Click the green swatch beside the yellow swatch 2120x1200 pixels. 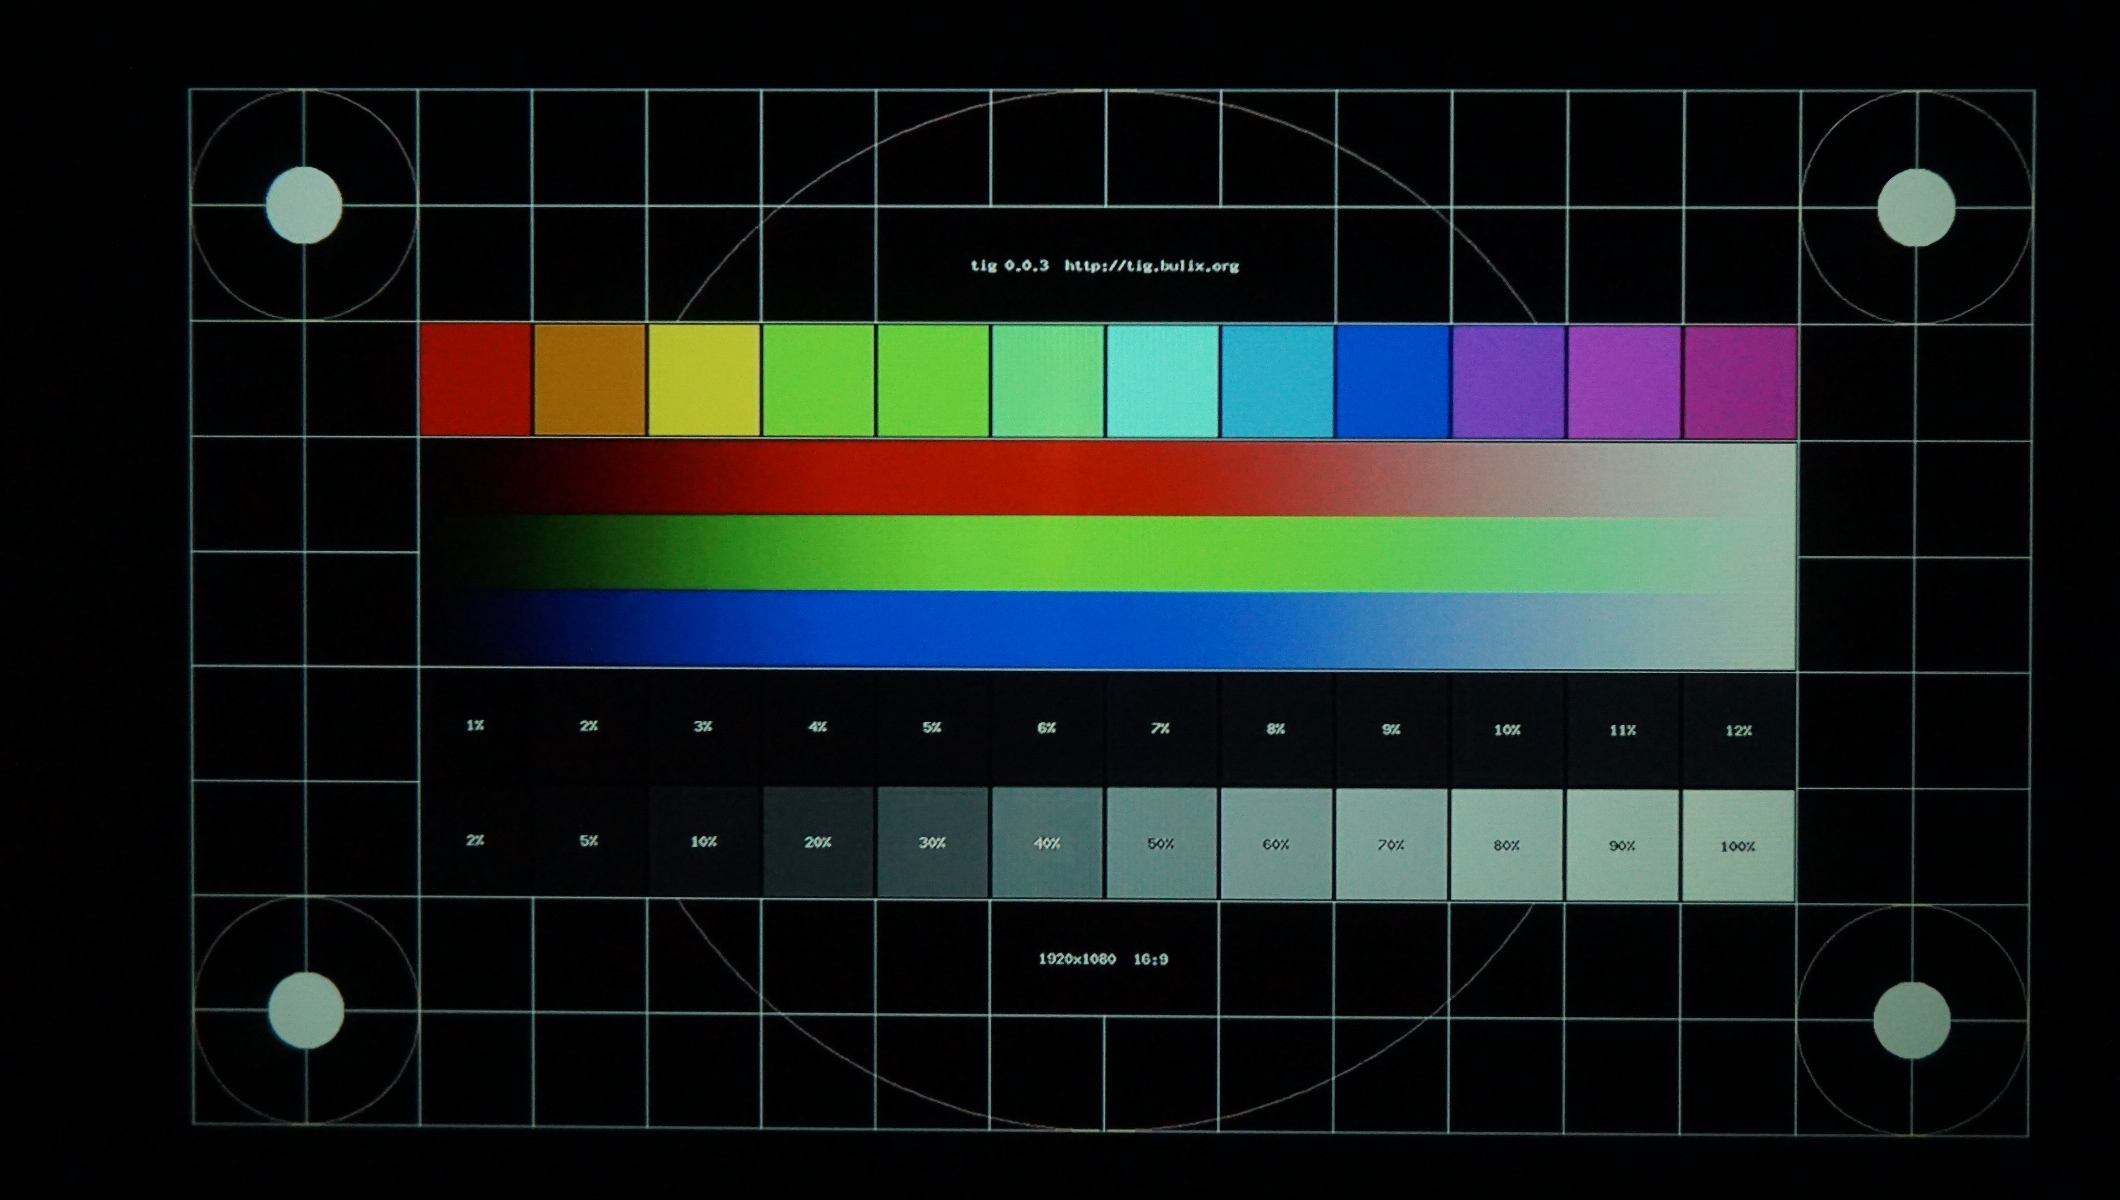[x=819, y=380]
